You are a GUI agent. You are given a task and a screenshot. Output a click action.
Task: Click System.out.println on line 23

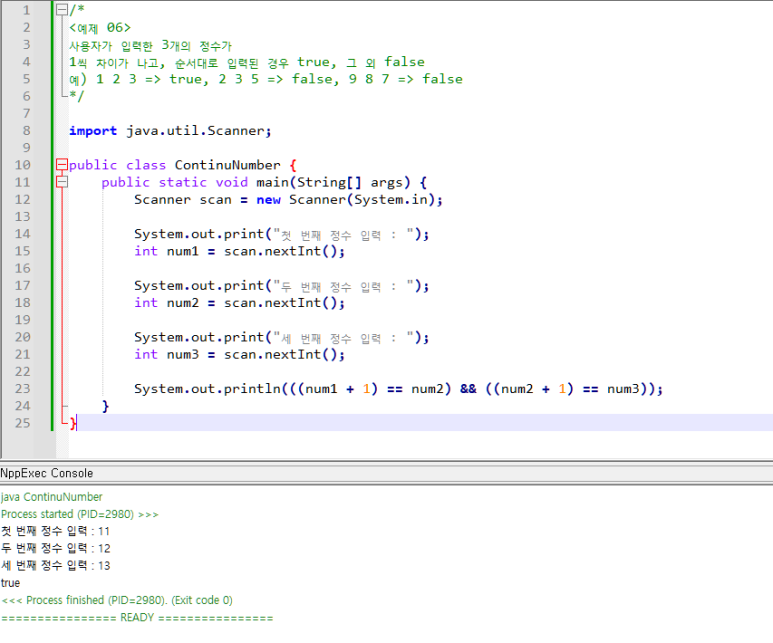(x=207, y=389)
